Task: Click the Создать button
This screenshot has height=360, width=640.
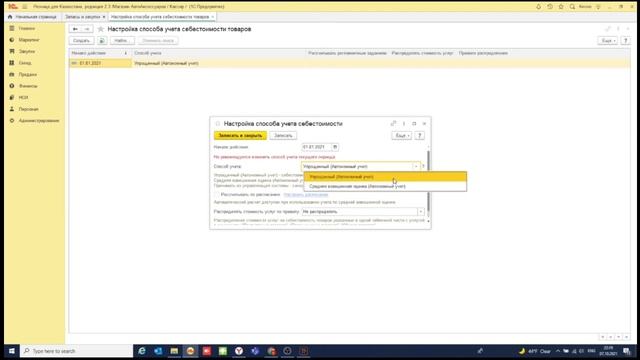Action: tap(82, 40)
